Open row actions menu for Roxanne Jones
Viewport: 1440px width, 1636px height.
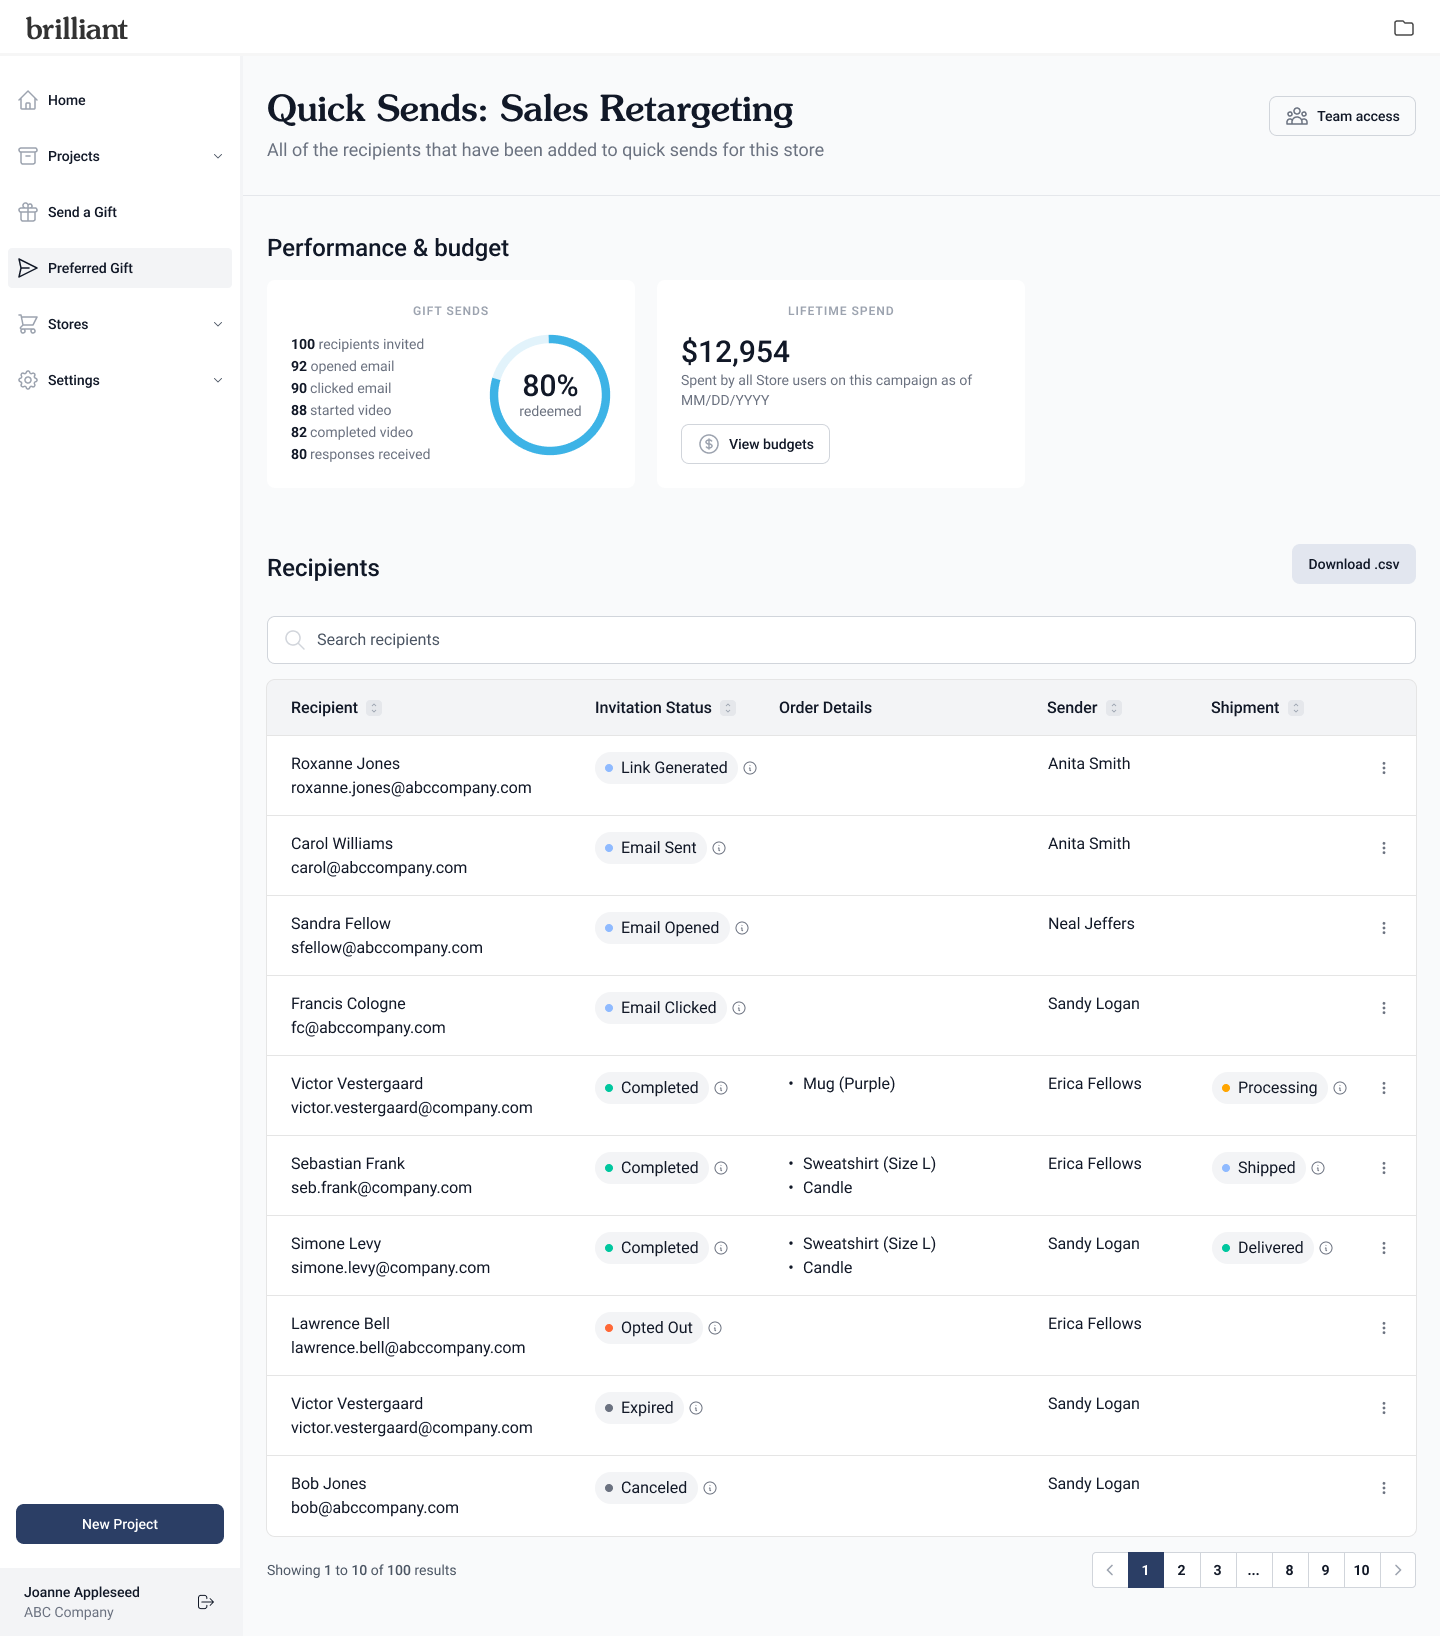(1384, 768)
